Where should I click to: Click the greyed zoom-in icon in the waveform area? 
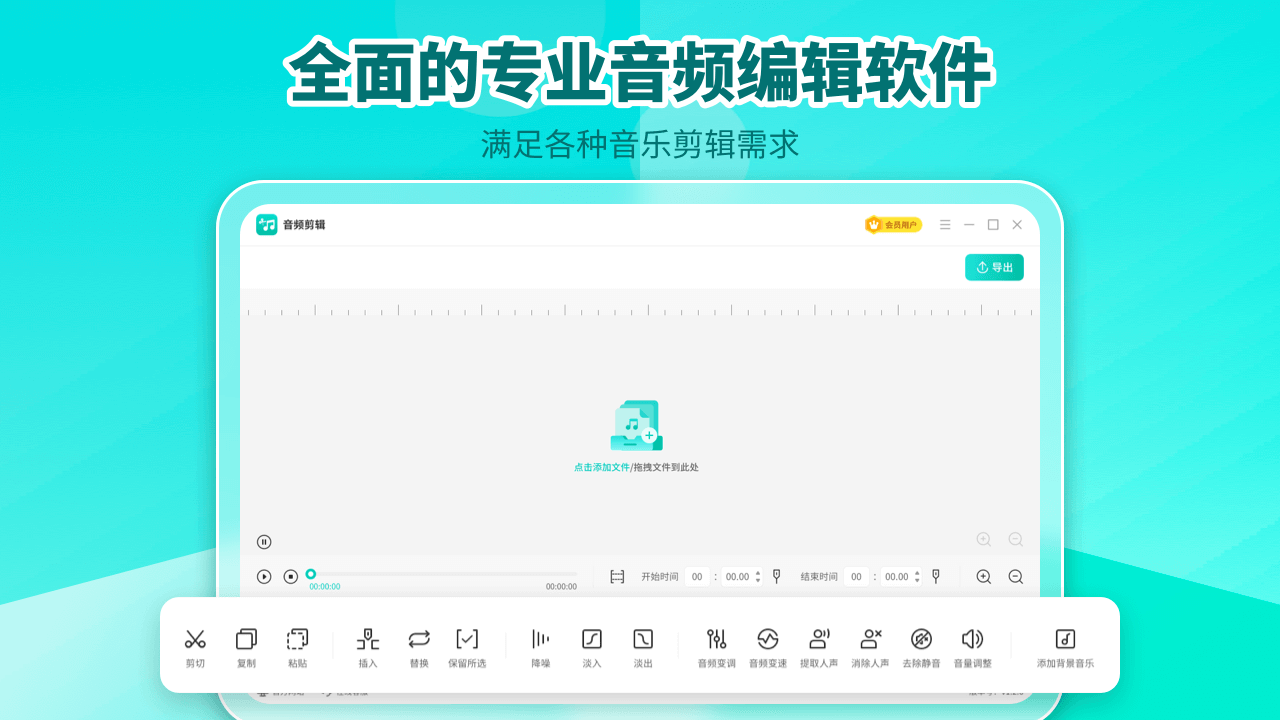click(984, 540)
